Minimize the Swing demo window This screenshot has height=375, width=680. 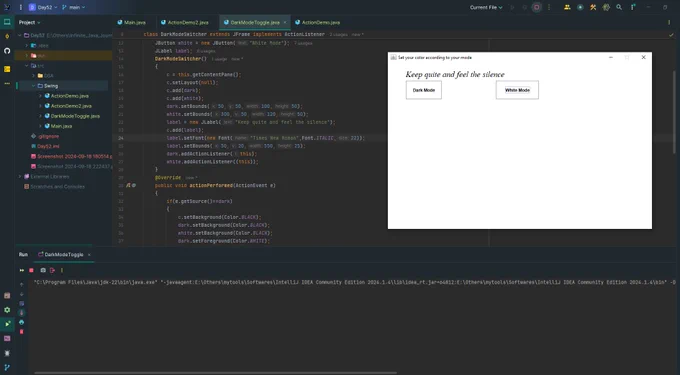pyautogui.click(x=611, y=57)
